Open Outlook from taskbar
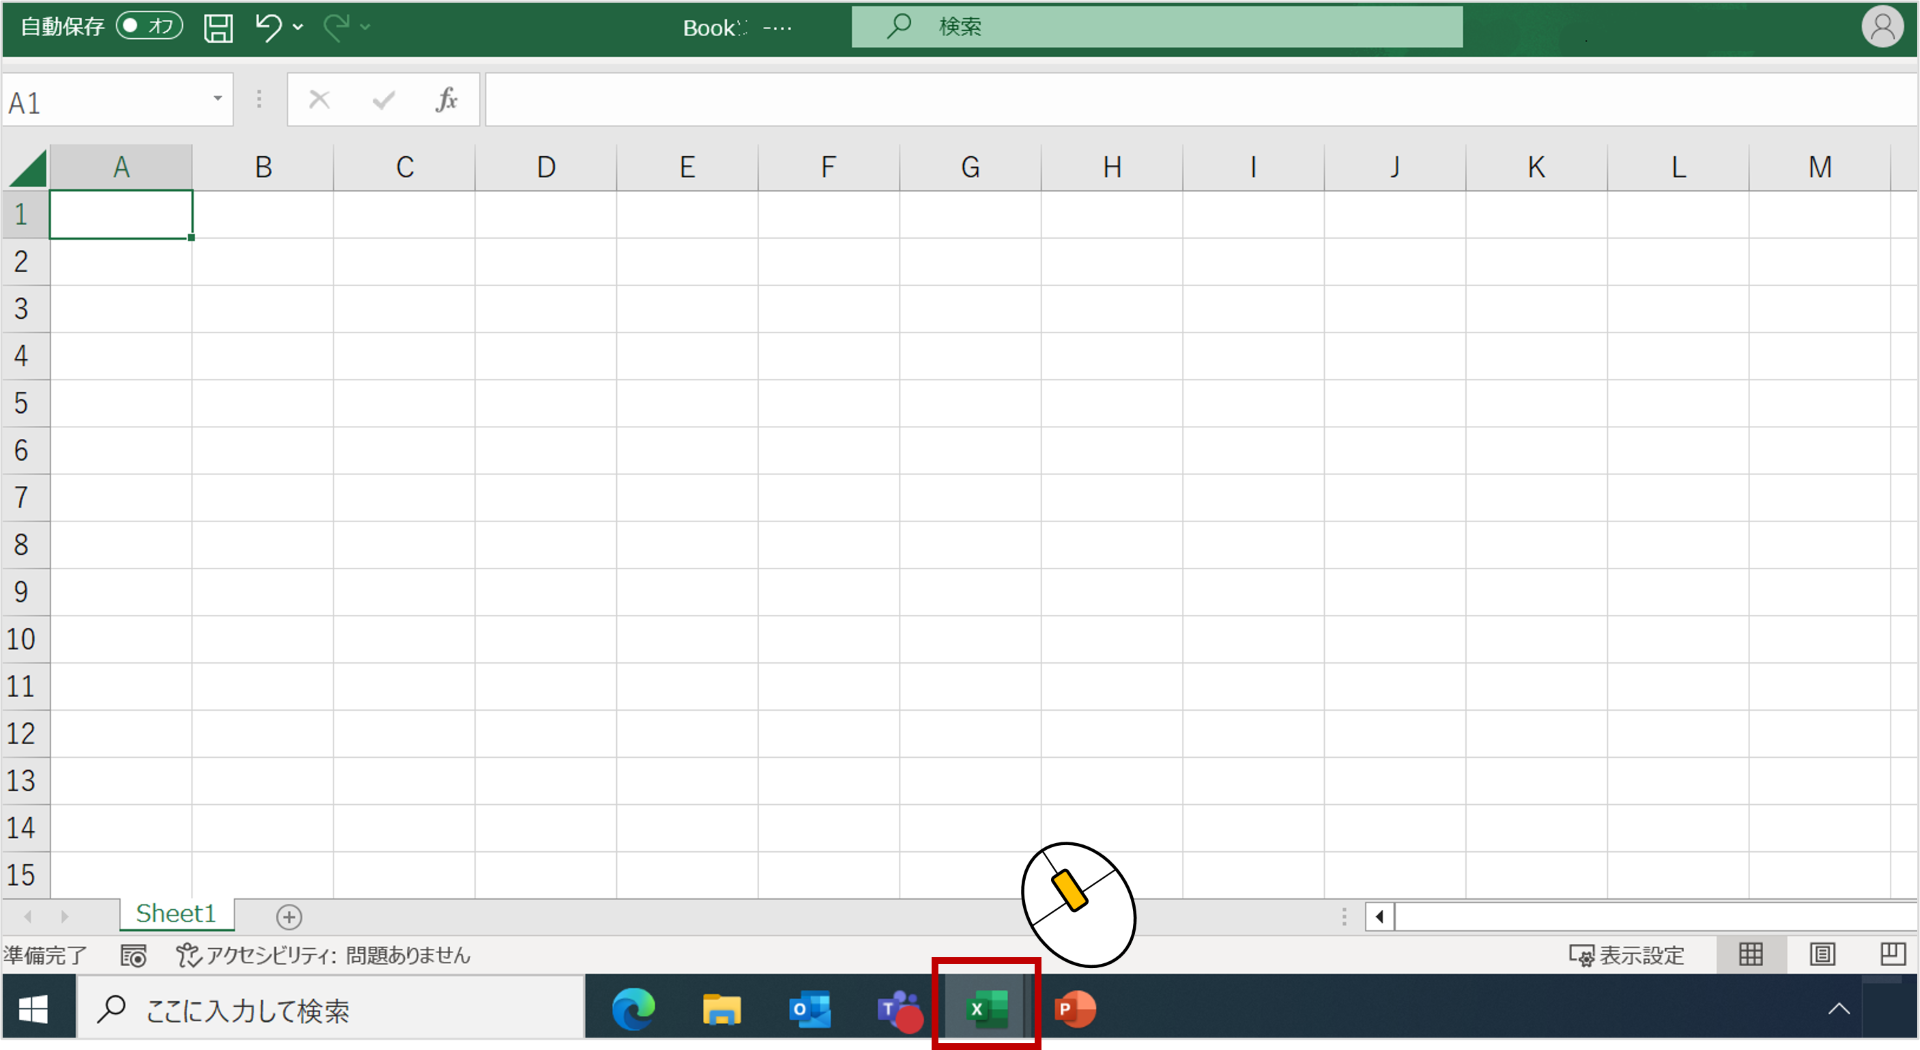1920x1050 pixels. coord(809,1009)
